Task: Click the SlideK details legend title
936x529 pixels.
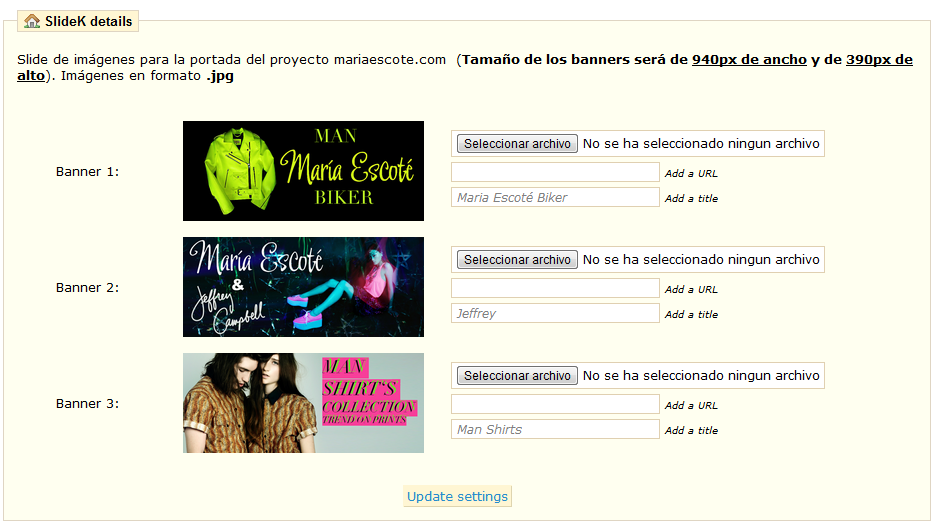Action: pyautogui.click(x=88, y=21)
